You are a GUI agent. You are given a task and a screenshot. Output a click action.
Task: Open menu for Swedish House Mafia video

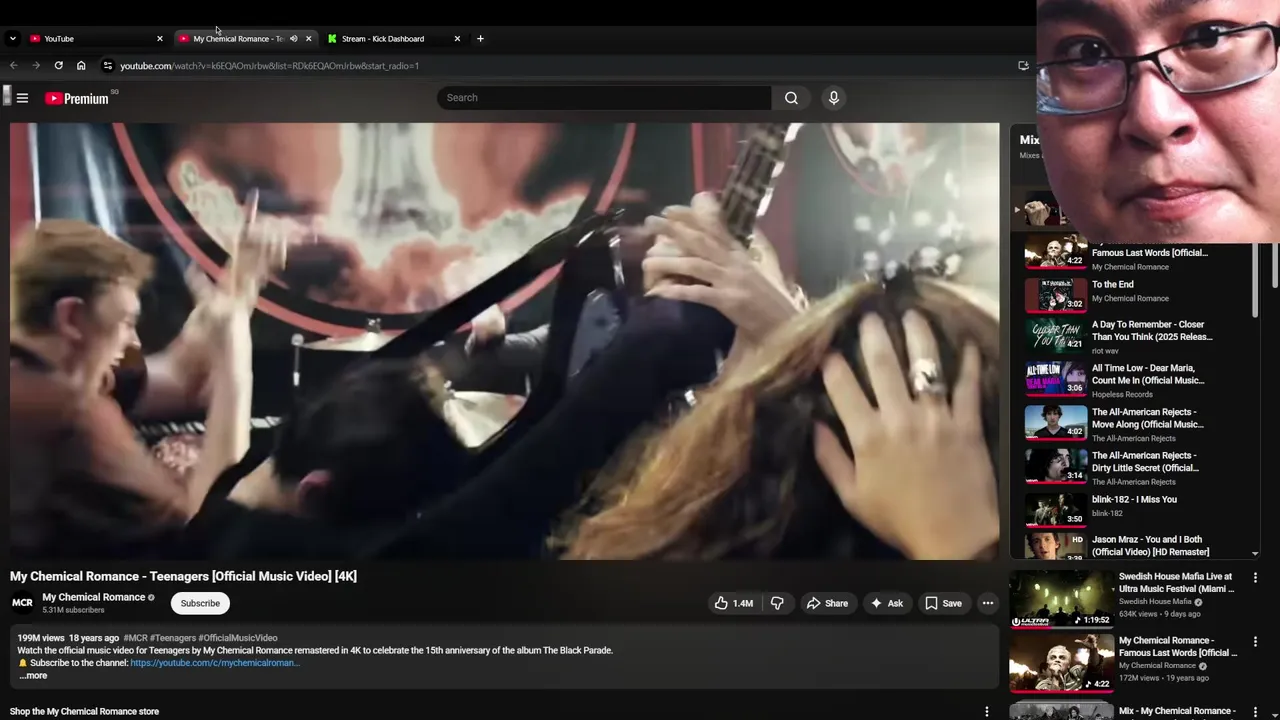pos(1255,577)
